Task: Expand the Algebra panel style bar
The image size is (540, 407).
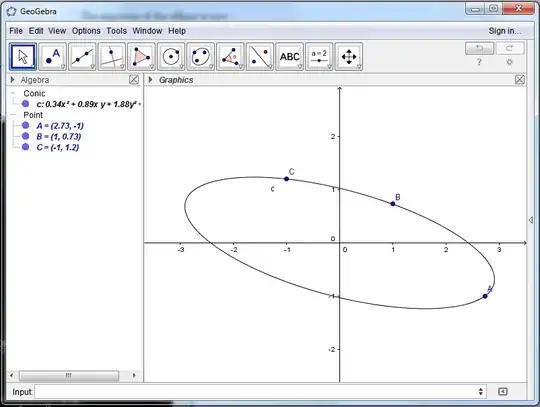Action: tap(12, 80)
